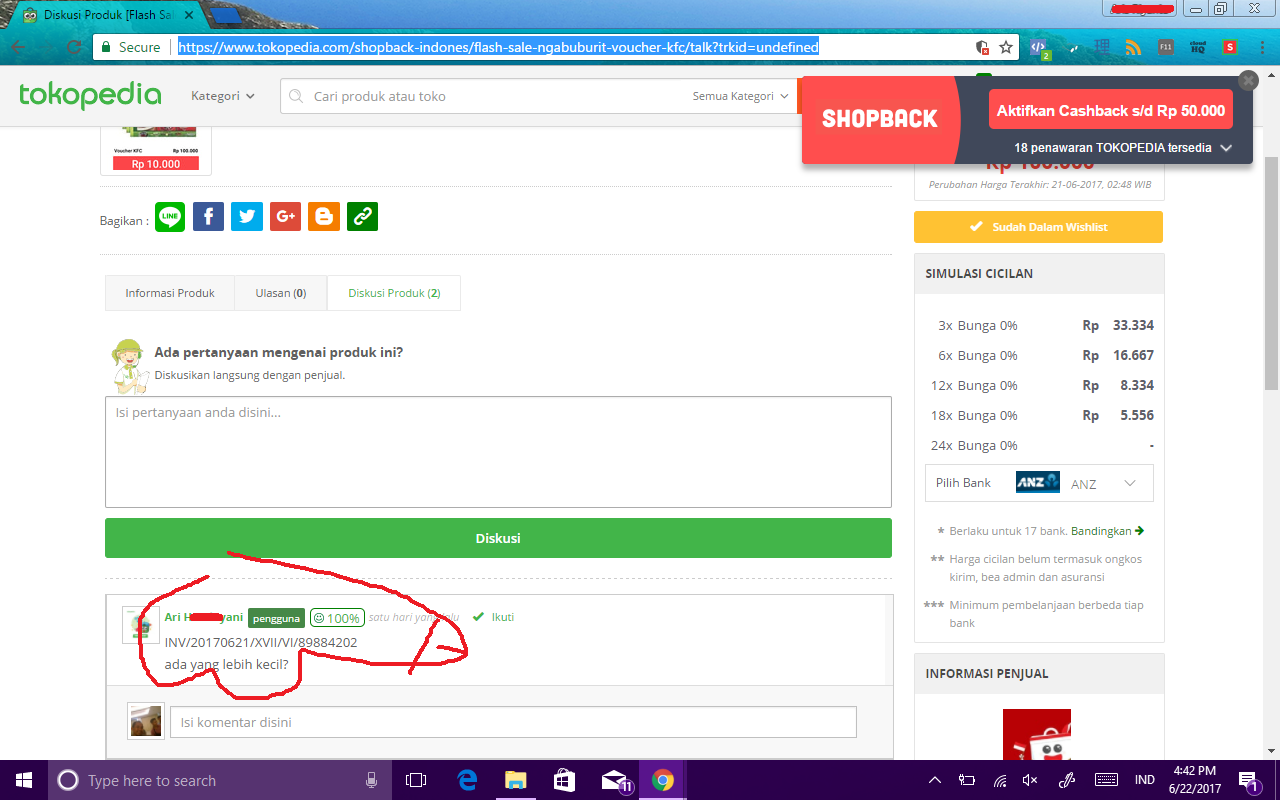Click the seller ShopBack logo thumbnail
Image resolution: width=1280 pixels, height=800 pixels.
(x=1037, y=734)
